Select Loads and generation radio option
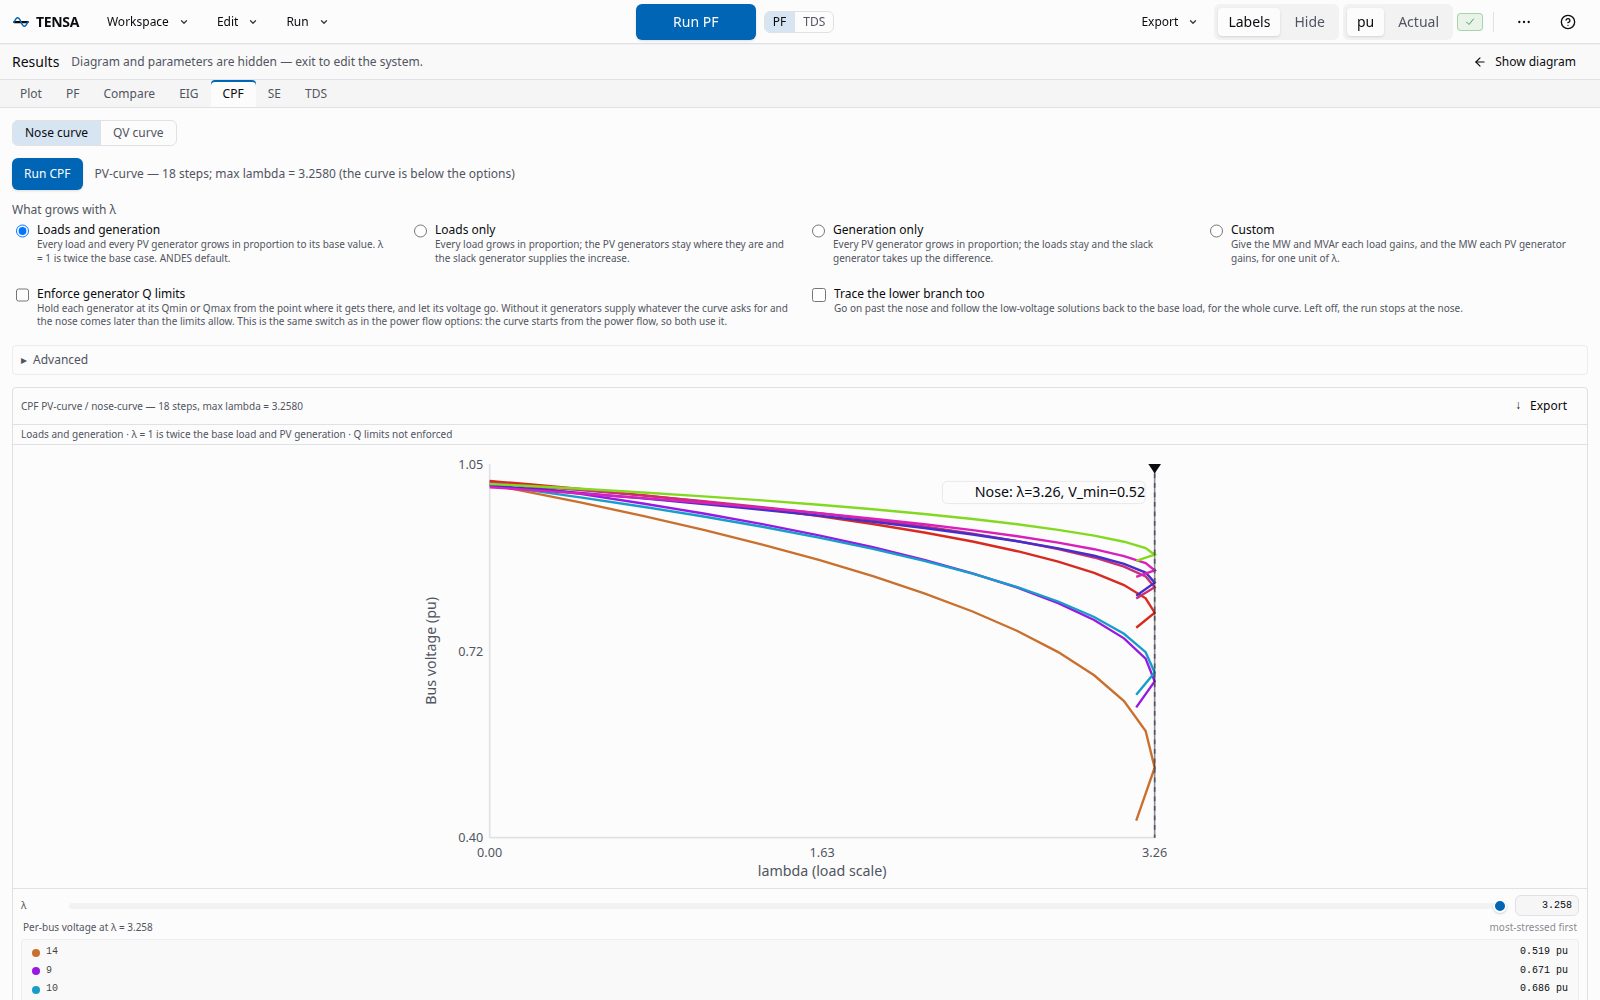The height and width of the screenshot is (1000, 1600). coord(22,231)
